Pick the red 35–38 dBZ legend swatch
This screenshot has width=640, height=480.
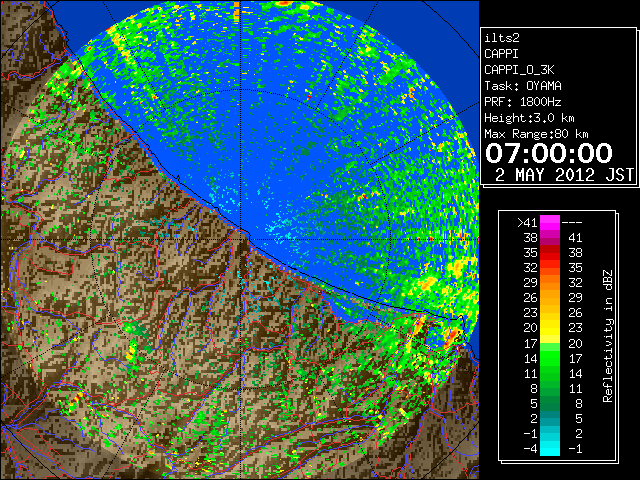[550, 253]
